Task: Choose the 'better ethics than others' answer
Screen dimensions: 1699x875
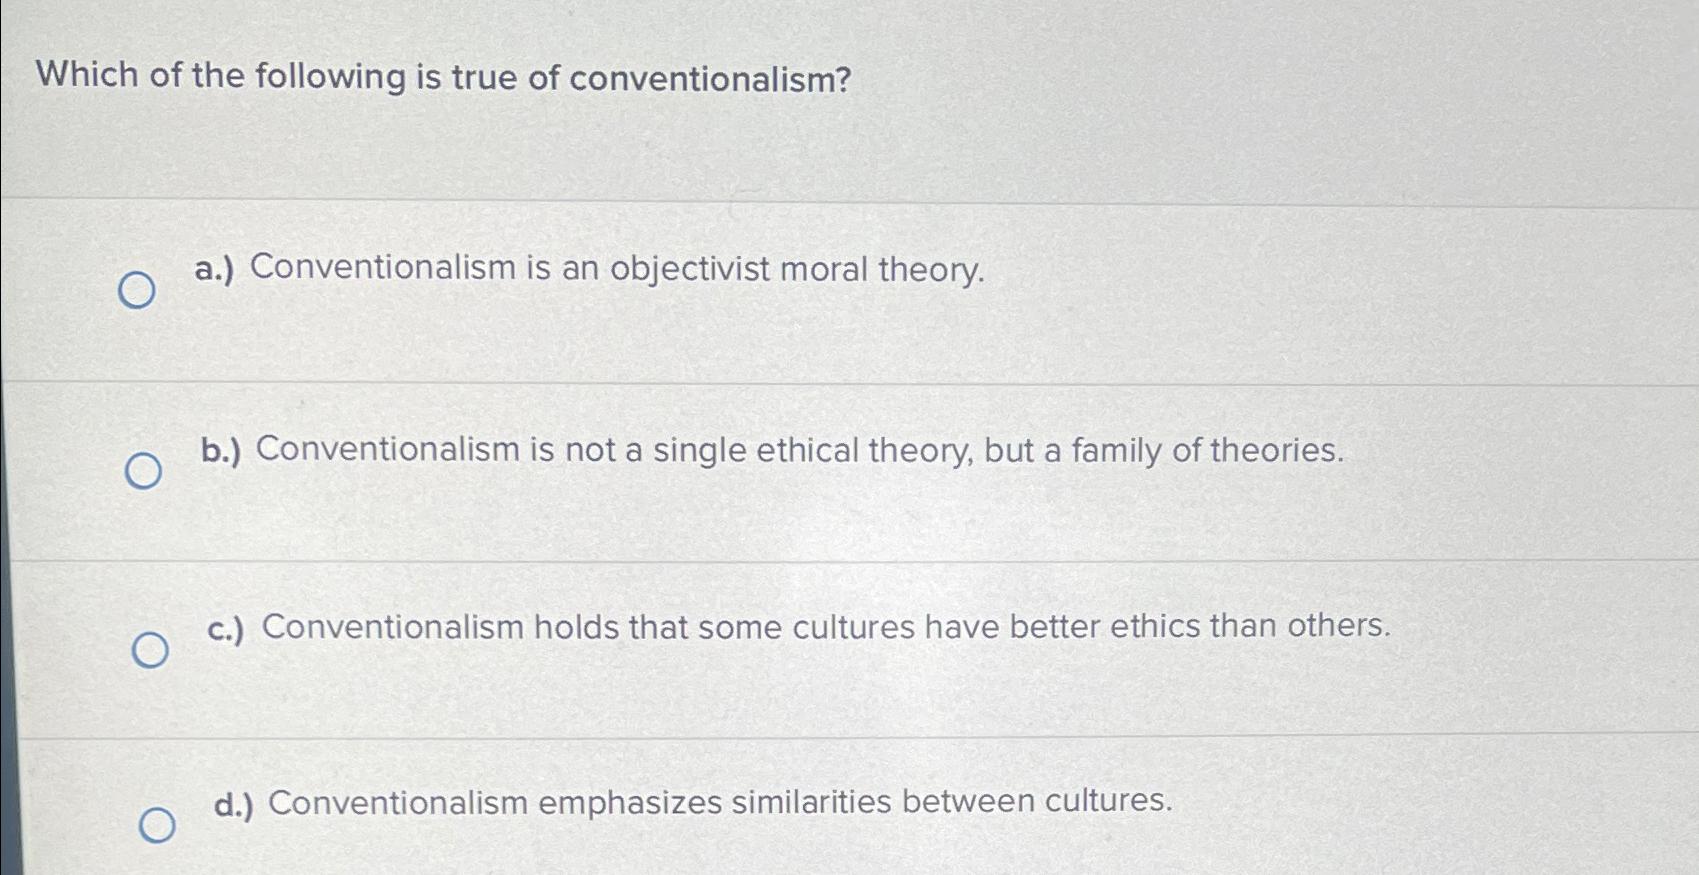Action: tap(800, 627)
